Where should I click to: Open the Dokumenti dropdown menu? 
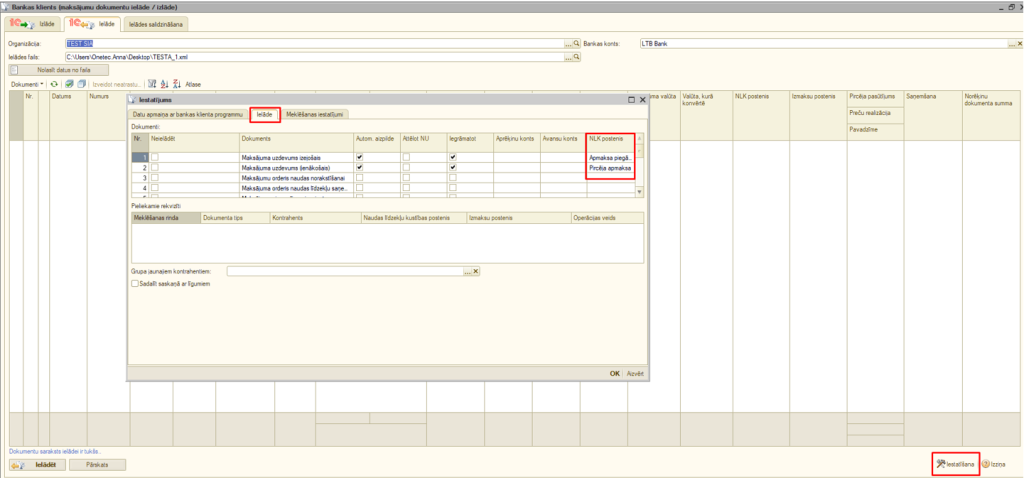click(x=27, y=85)
